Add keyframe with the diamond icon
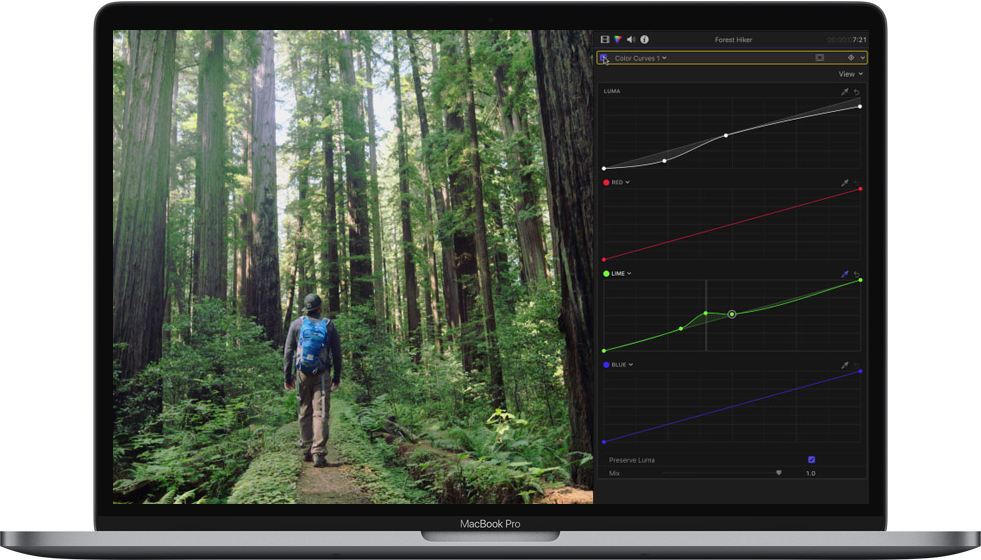The image size is (981, 560). [x=851, y=58]
